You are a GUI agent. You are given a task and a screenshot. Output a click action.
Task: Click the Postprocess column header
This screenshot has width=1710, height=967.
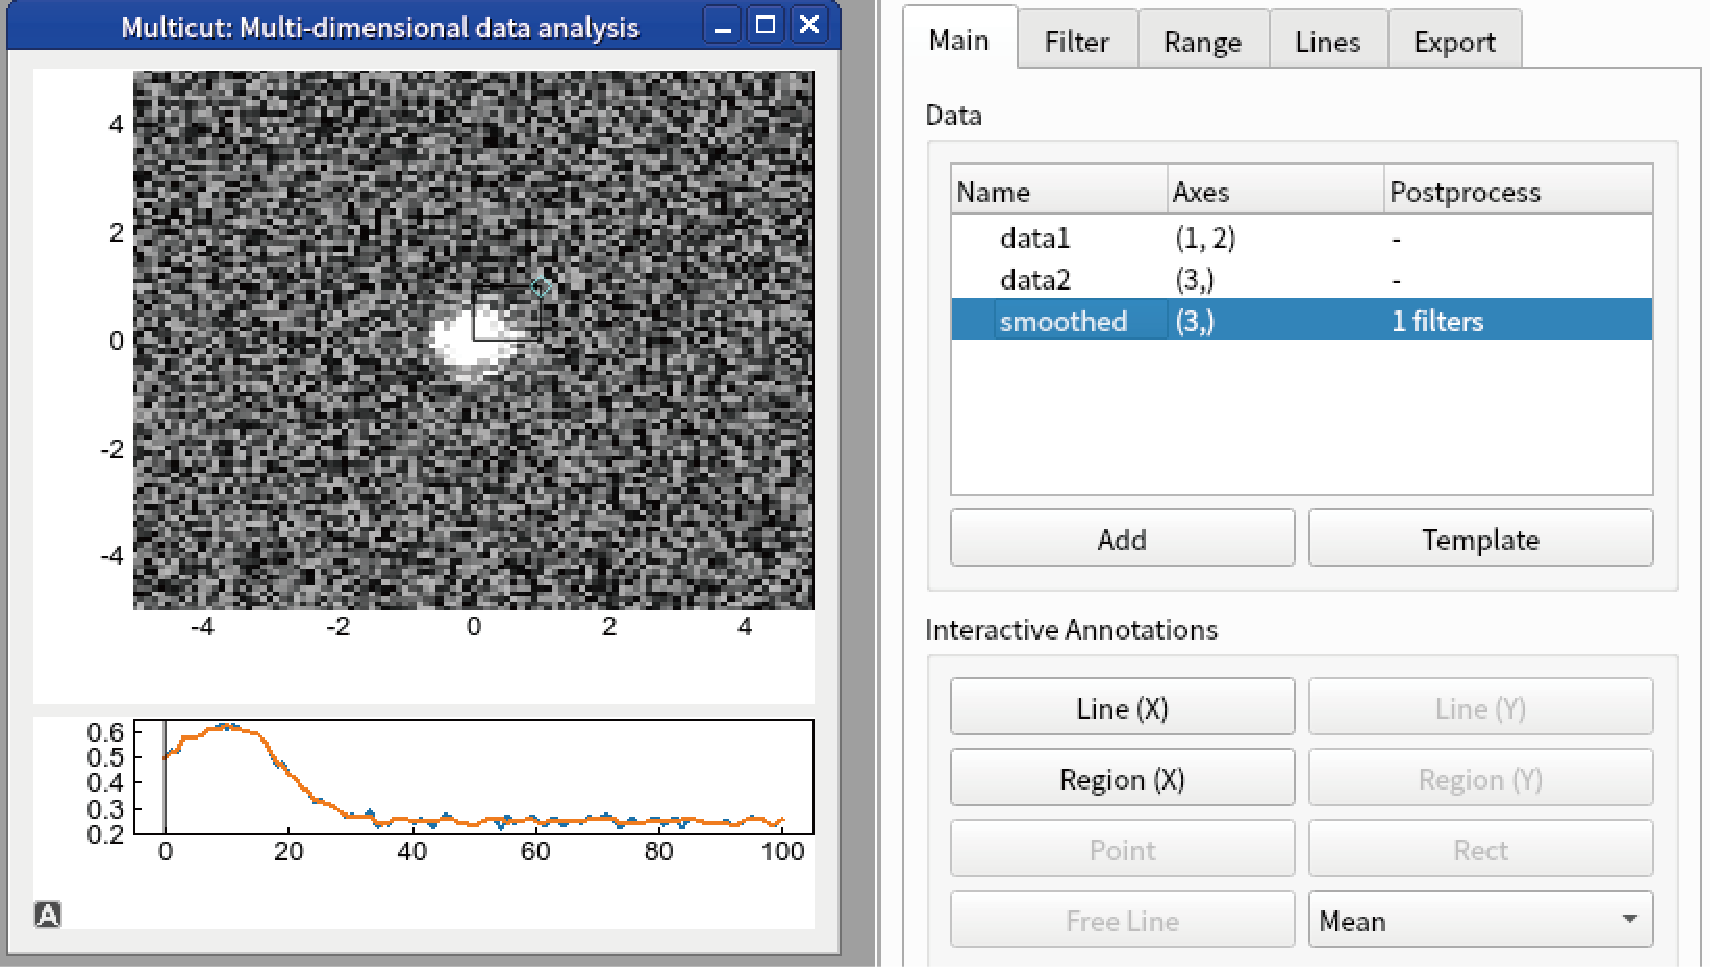tap(1518, 191)
